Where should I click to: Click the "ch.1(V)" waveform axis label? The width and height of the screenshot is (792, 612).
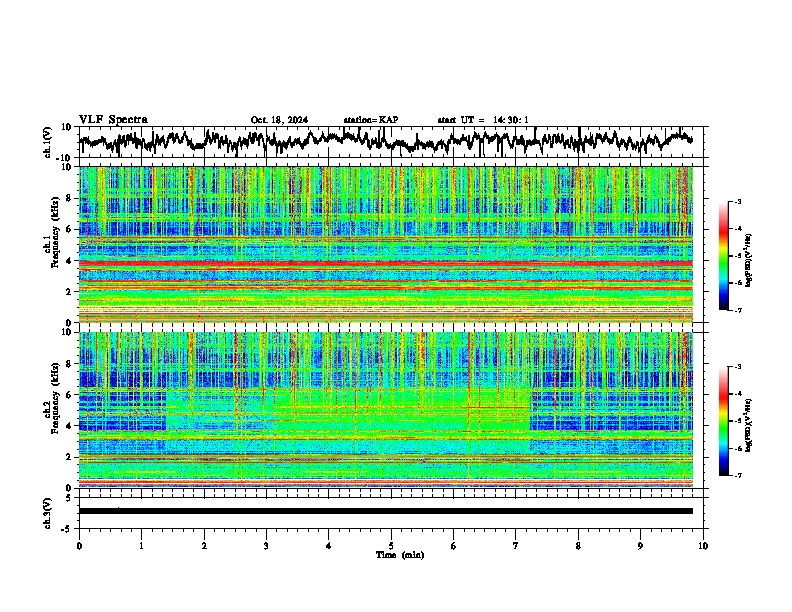(47, 142)
